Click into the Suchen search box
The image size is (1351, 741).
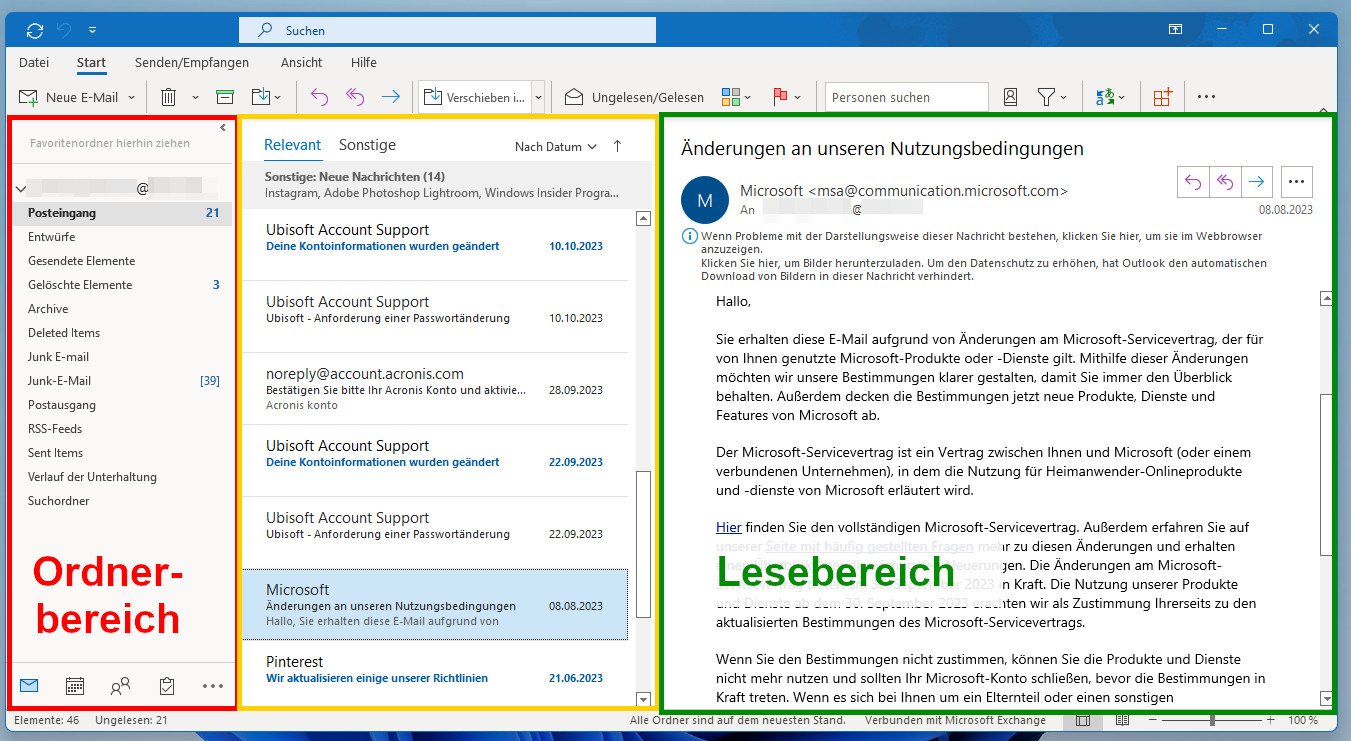447,30
